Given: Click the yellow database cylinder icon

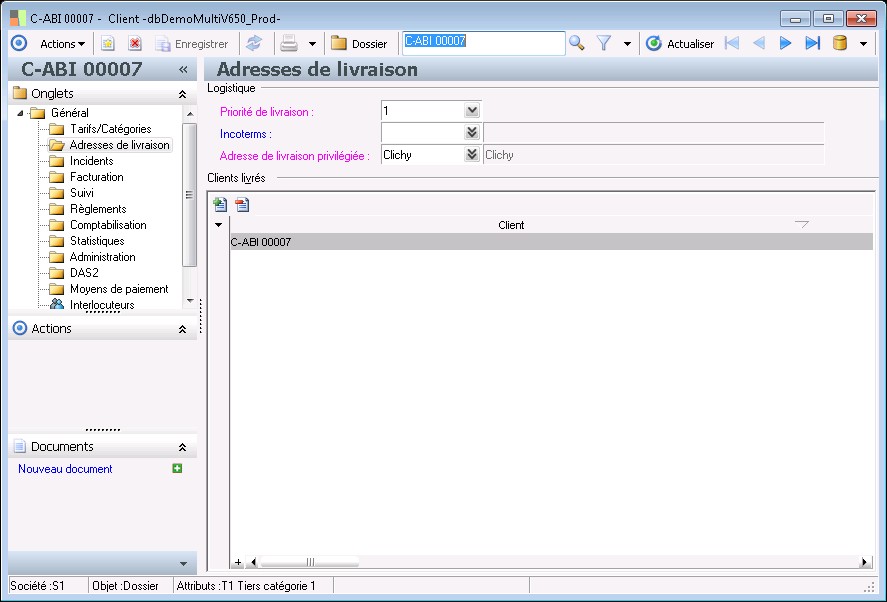Looking at the screenshot, I should pos(840,43).
